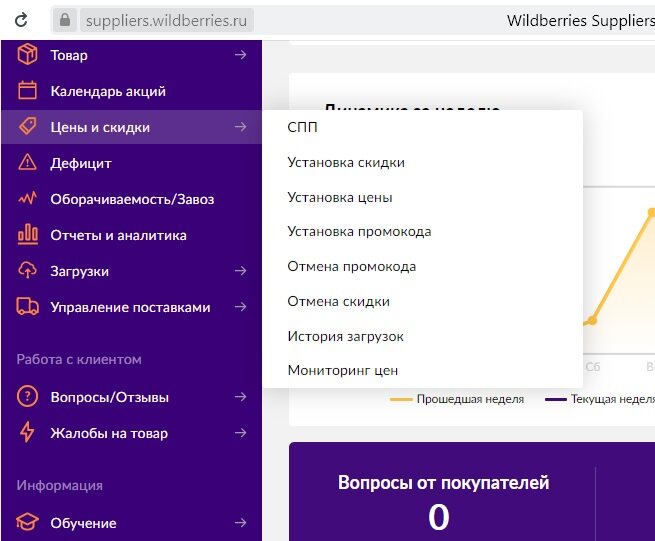Open the Дефицит section
This screenshot has width=655, height=541.
[x=81, y=163]
